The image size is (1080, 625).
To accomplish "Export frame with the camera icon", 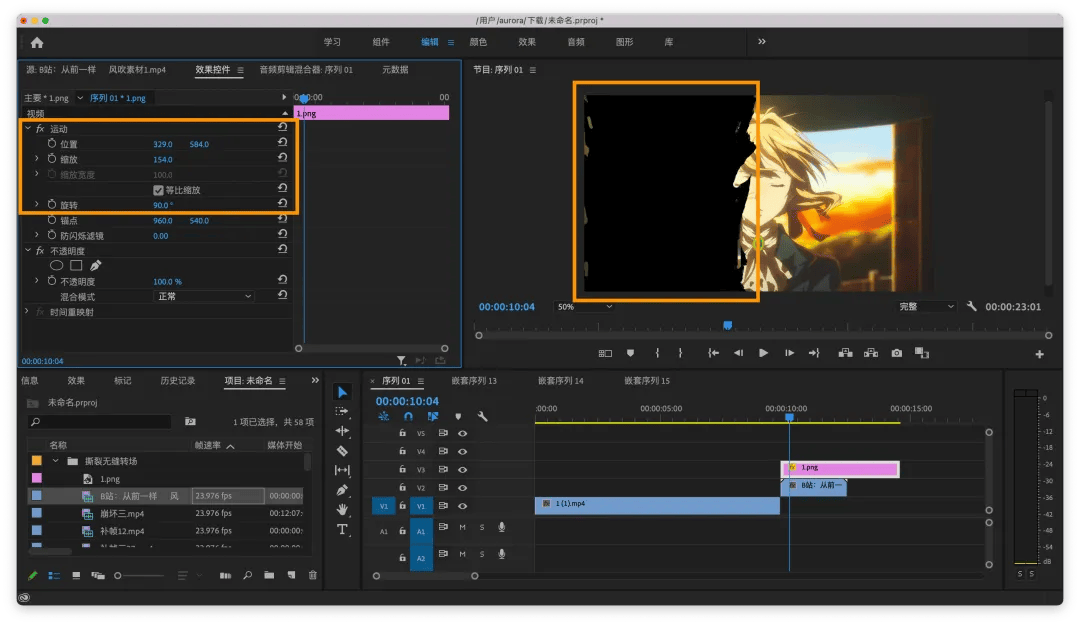I will [x=897, y=353].
